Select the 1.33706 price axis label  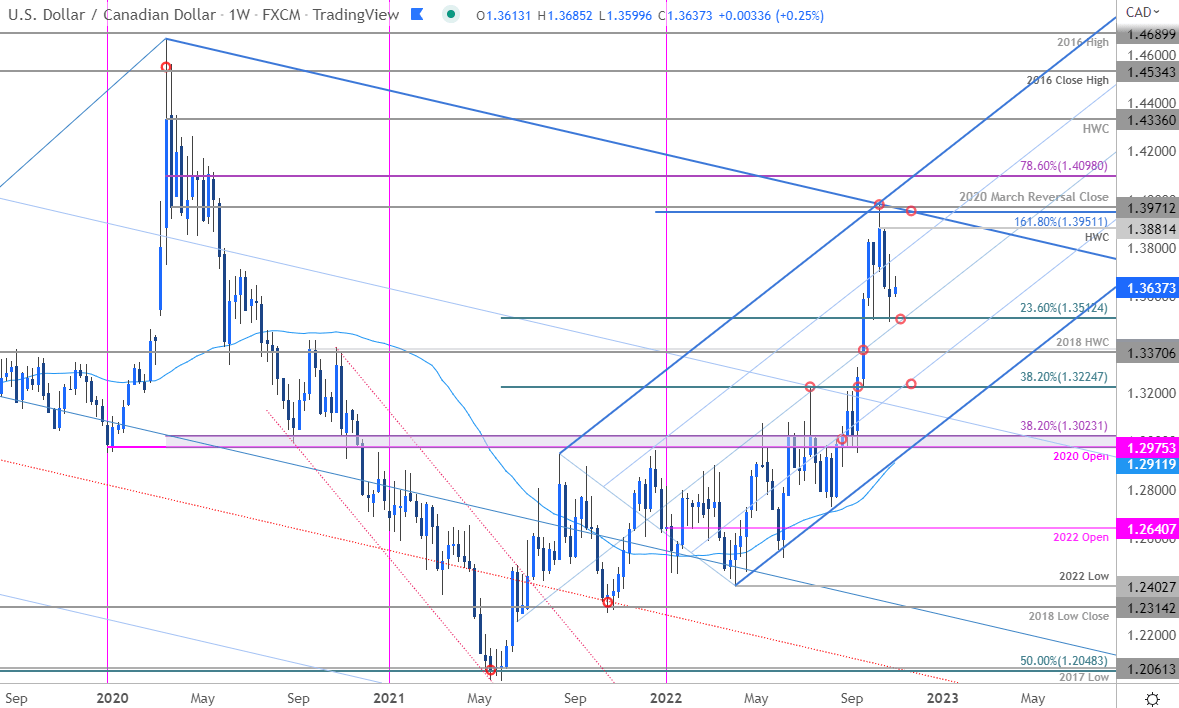pos(1147,351)
